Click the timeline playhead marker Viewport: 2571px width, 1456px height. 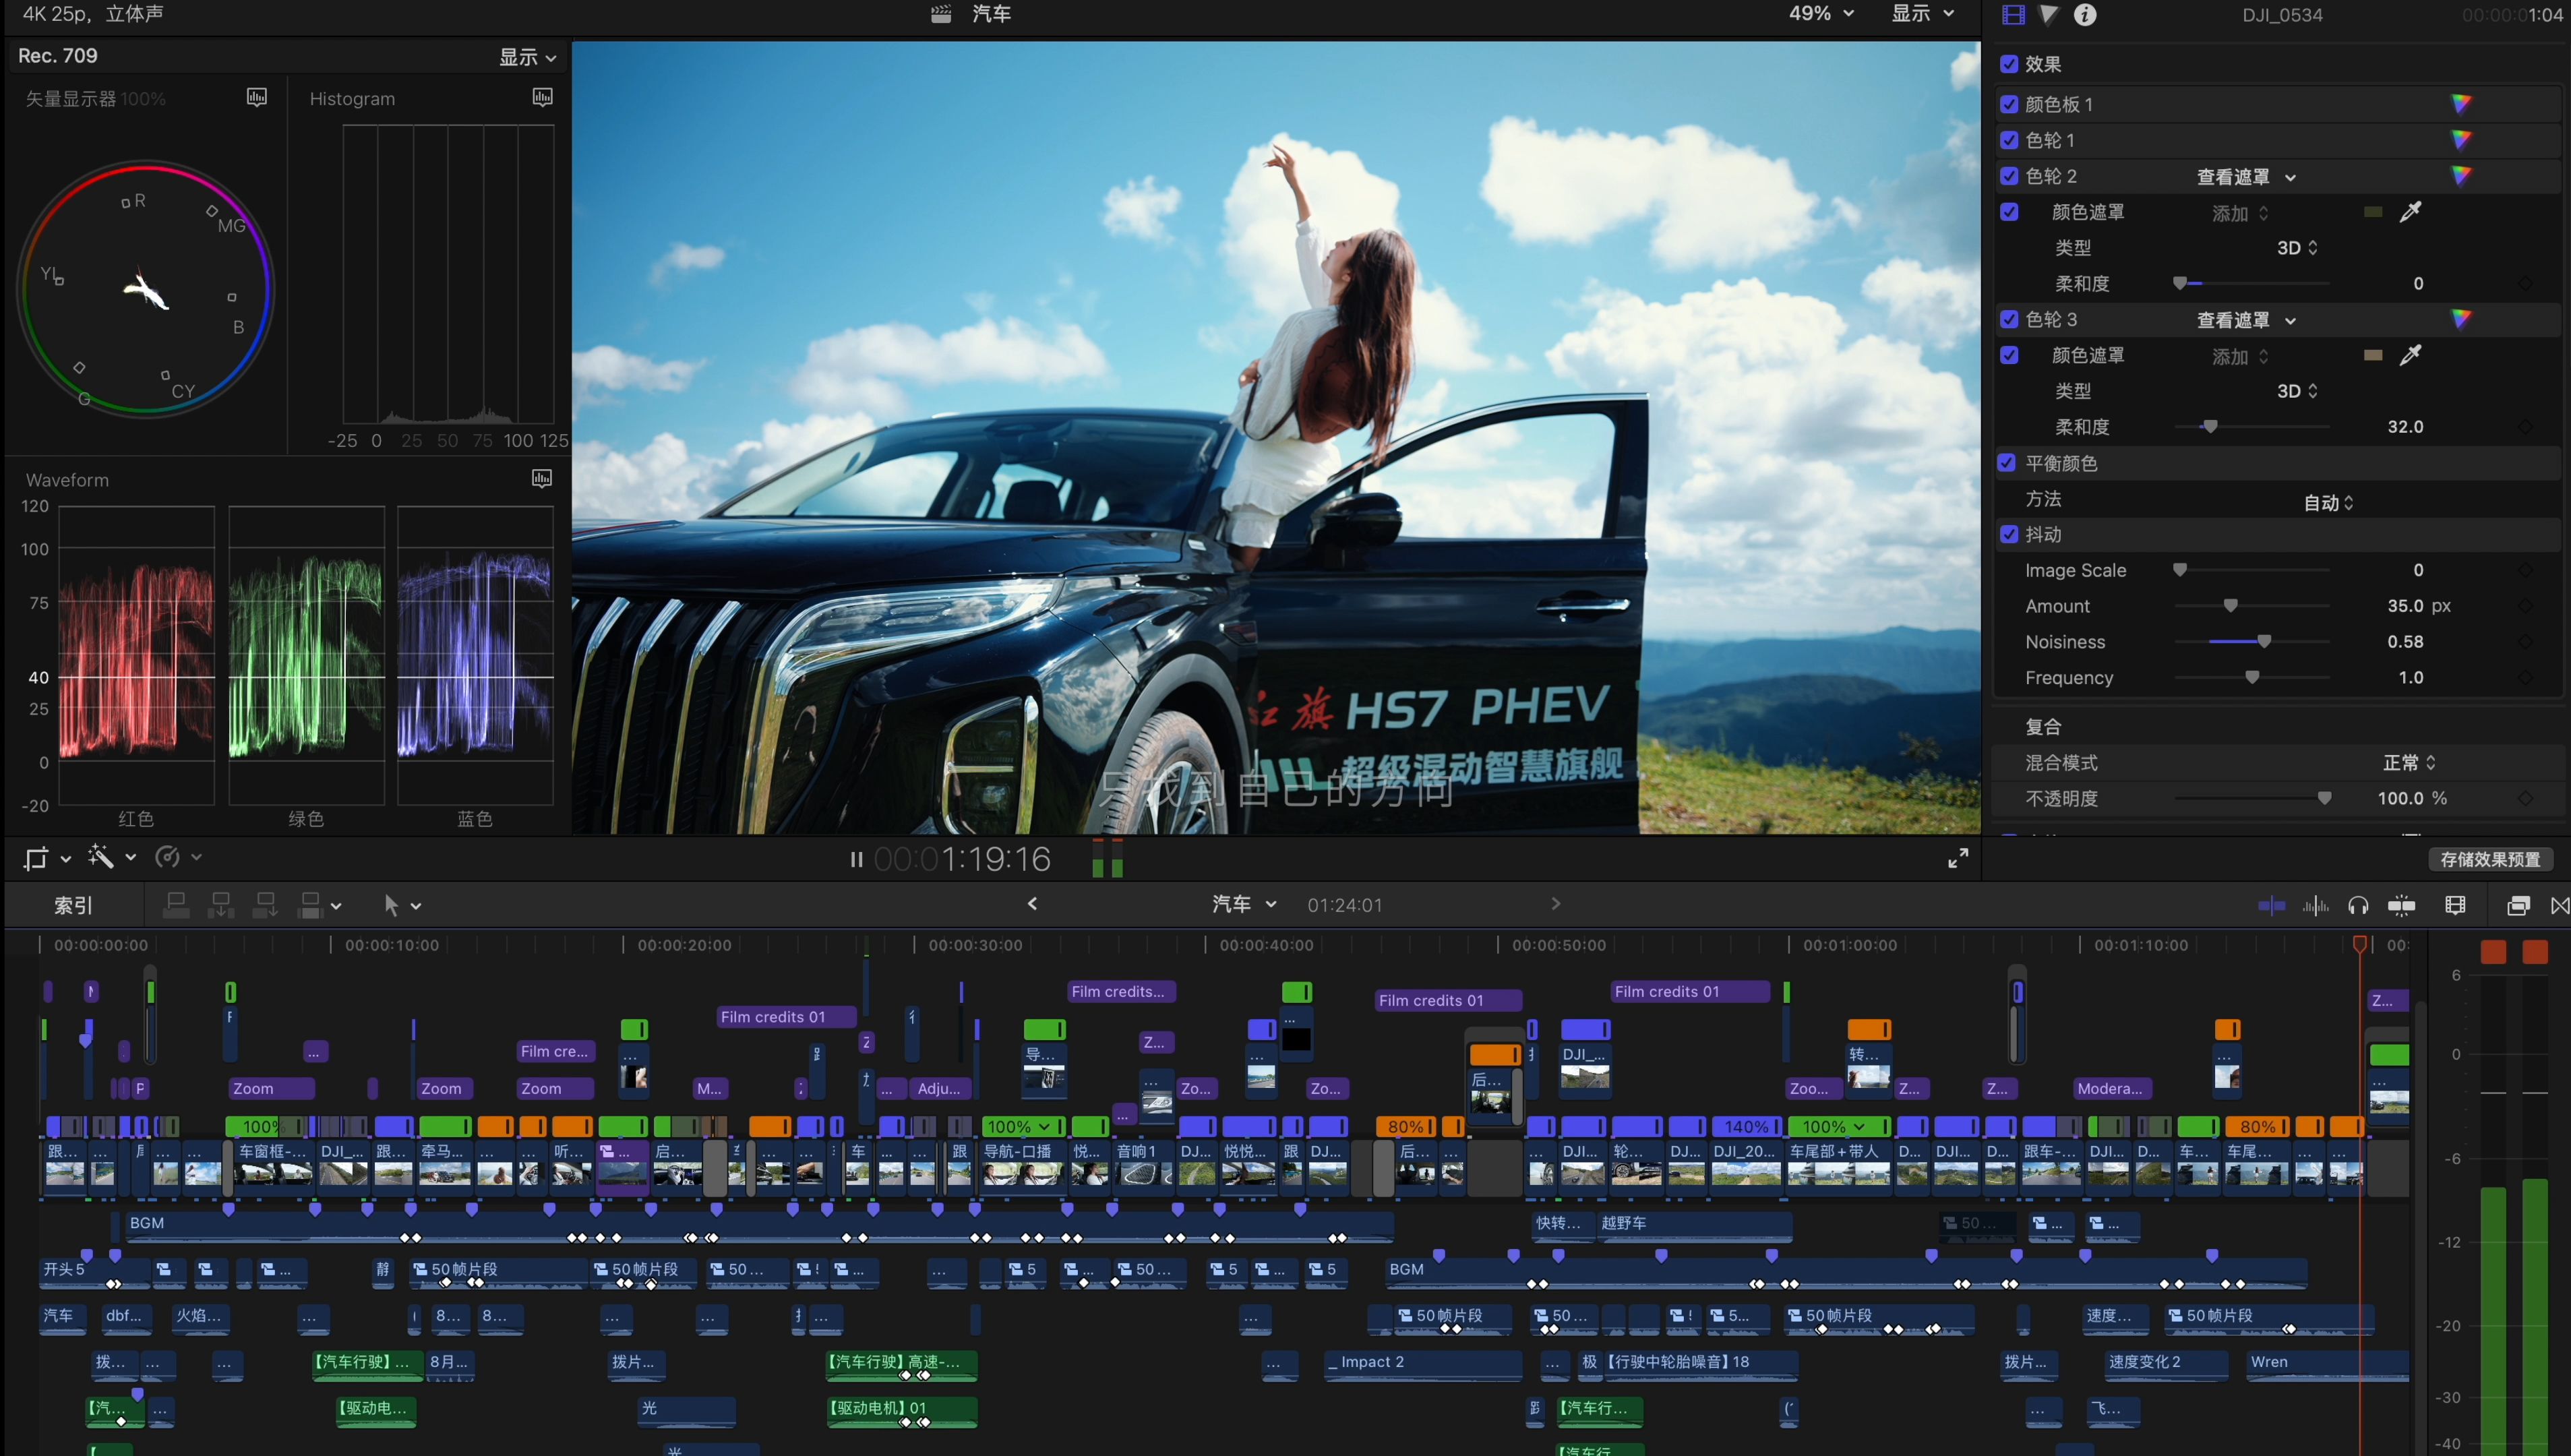(2360, 944)
